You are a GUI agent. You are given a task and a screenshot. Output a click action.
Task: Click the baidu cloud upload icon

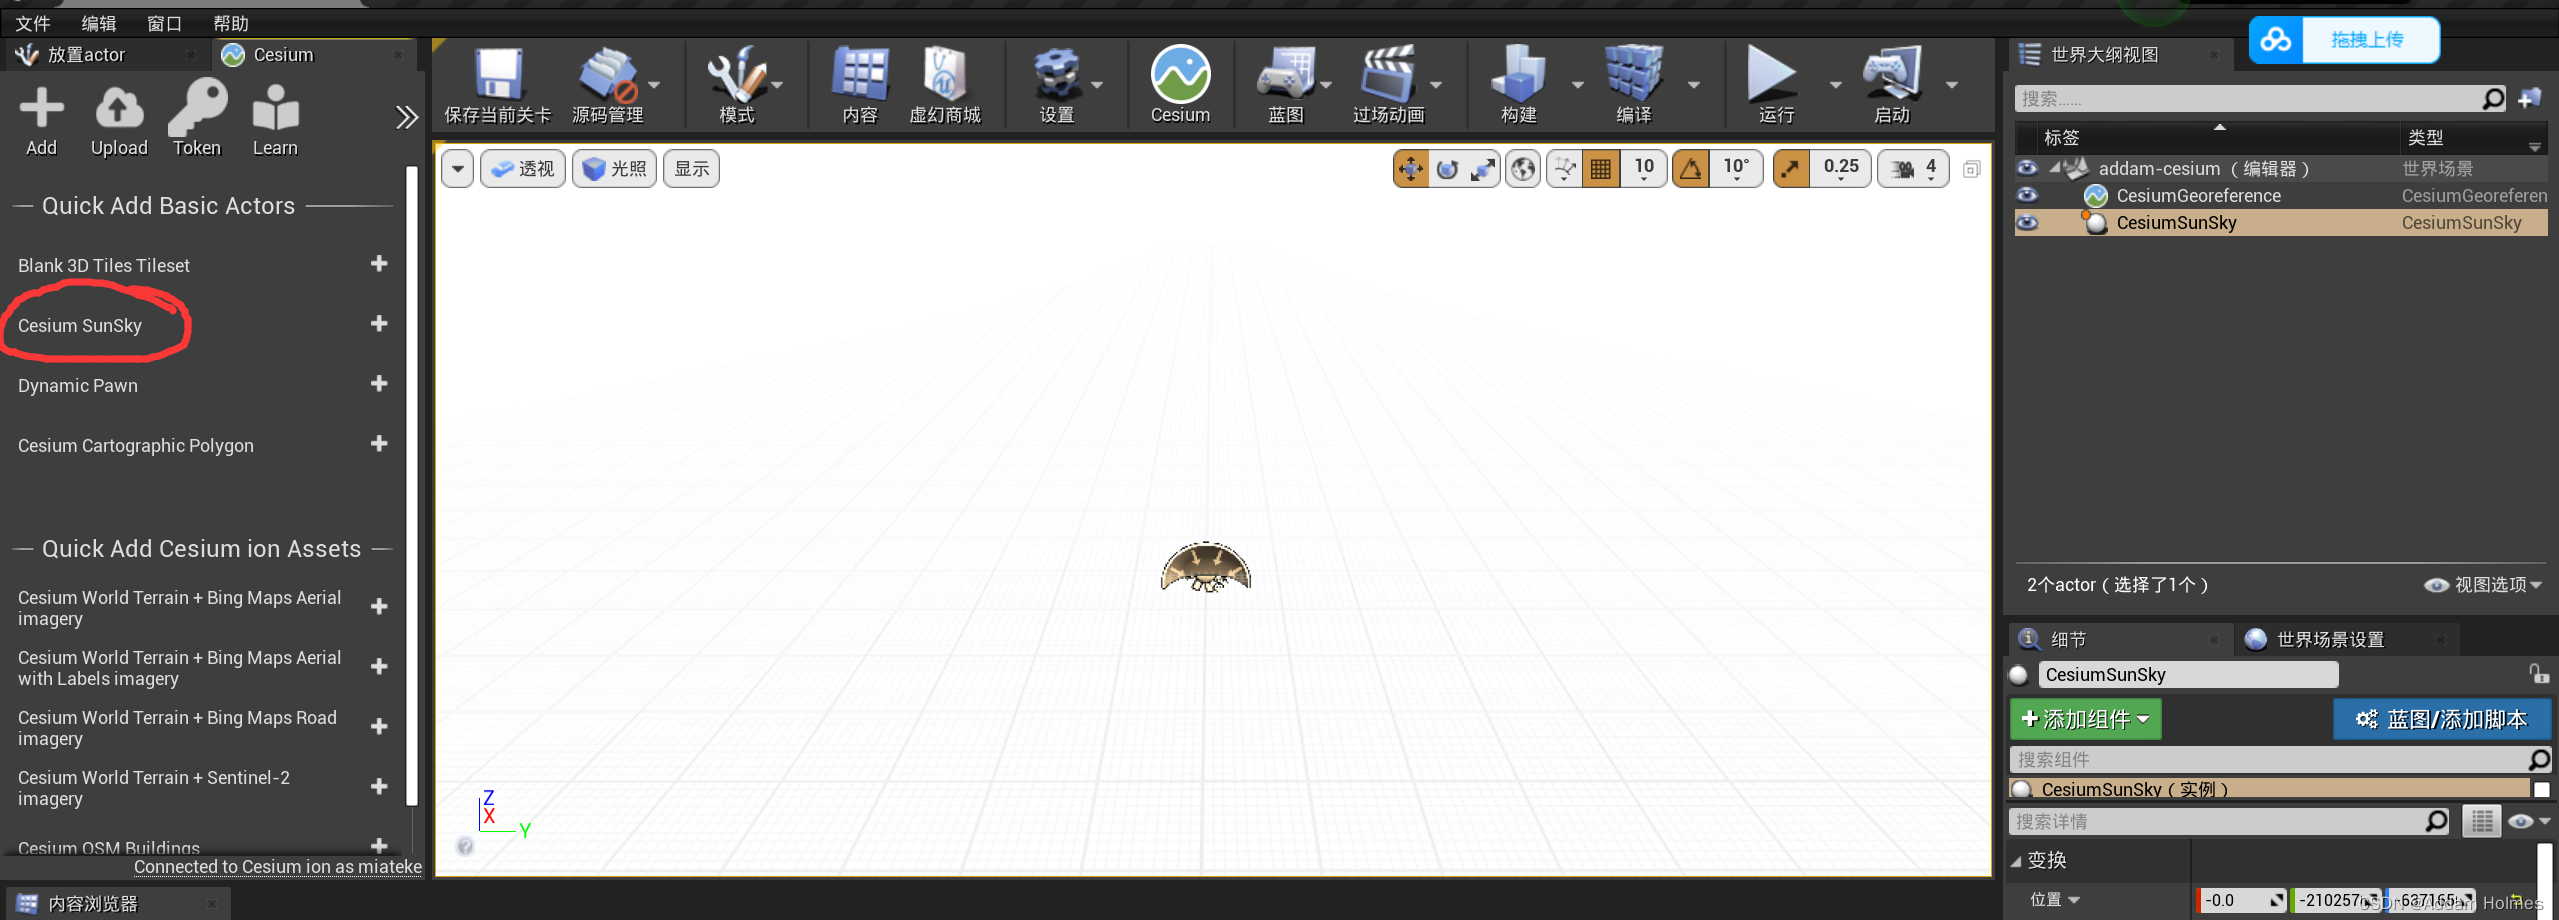[2277, 40]
